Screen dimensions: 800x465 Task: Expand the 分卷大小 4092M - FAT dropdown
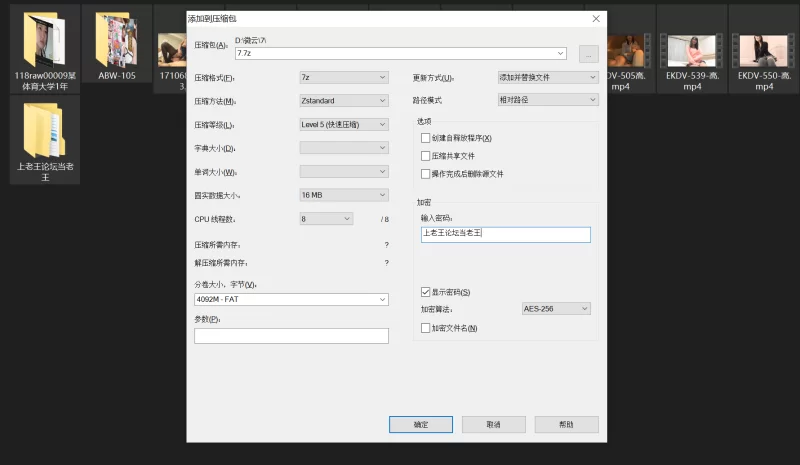[291, 299]
